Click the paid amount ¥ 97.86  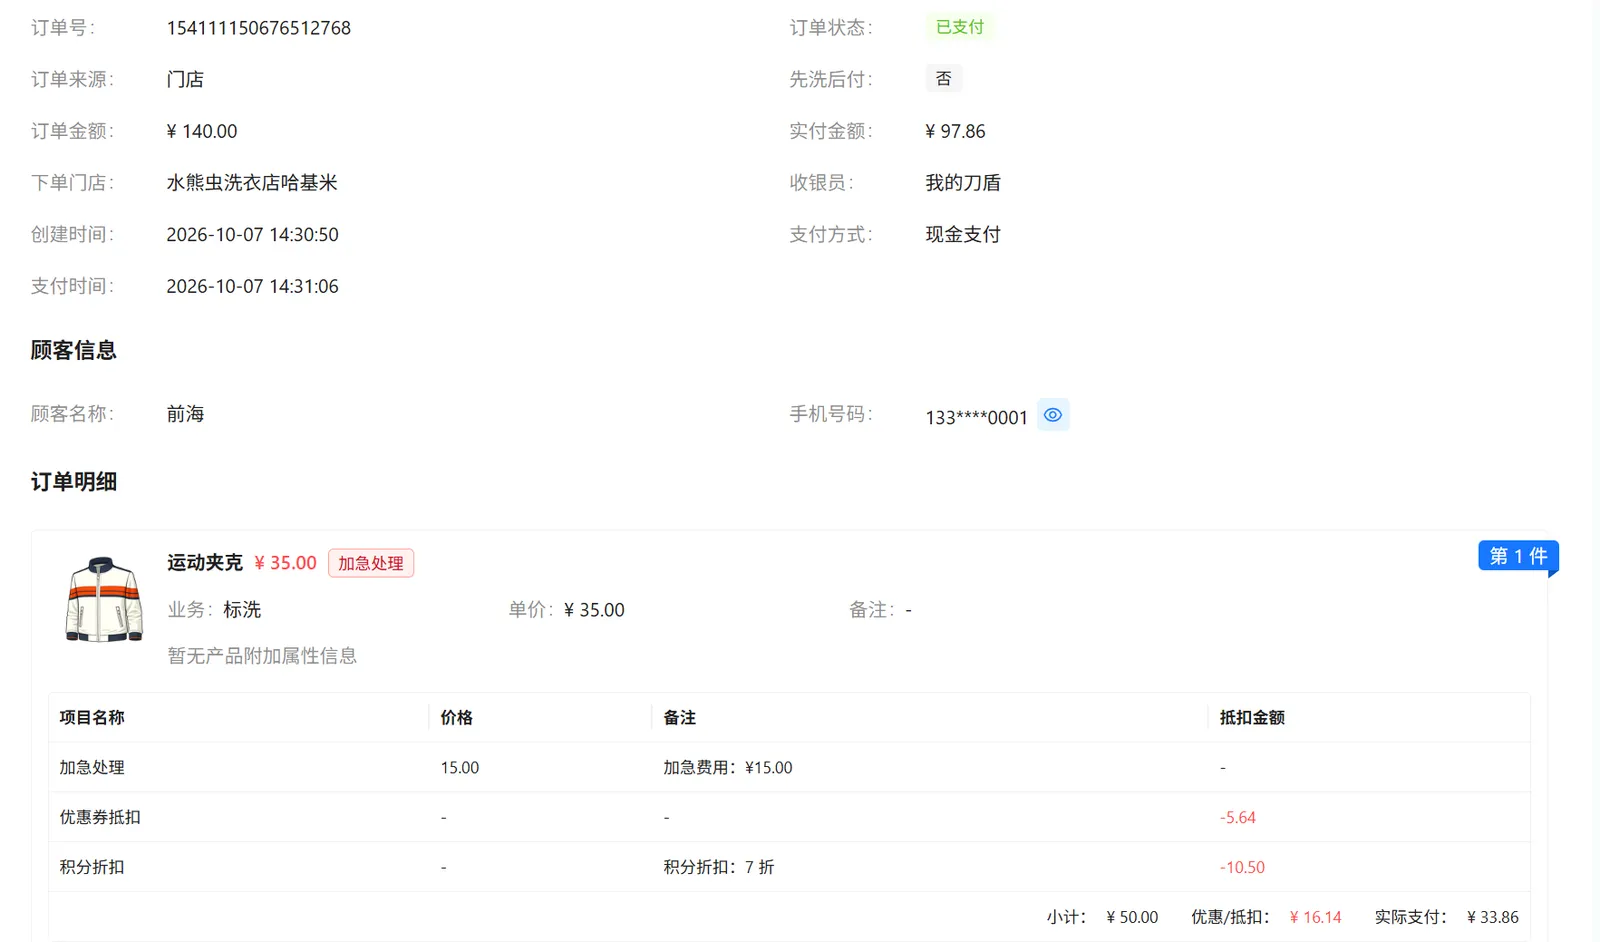[x=955, y=131]
